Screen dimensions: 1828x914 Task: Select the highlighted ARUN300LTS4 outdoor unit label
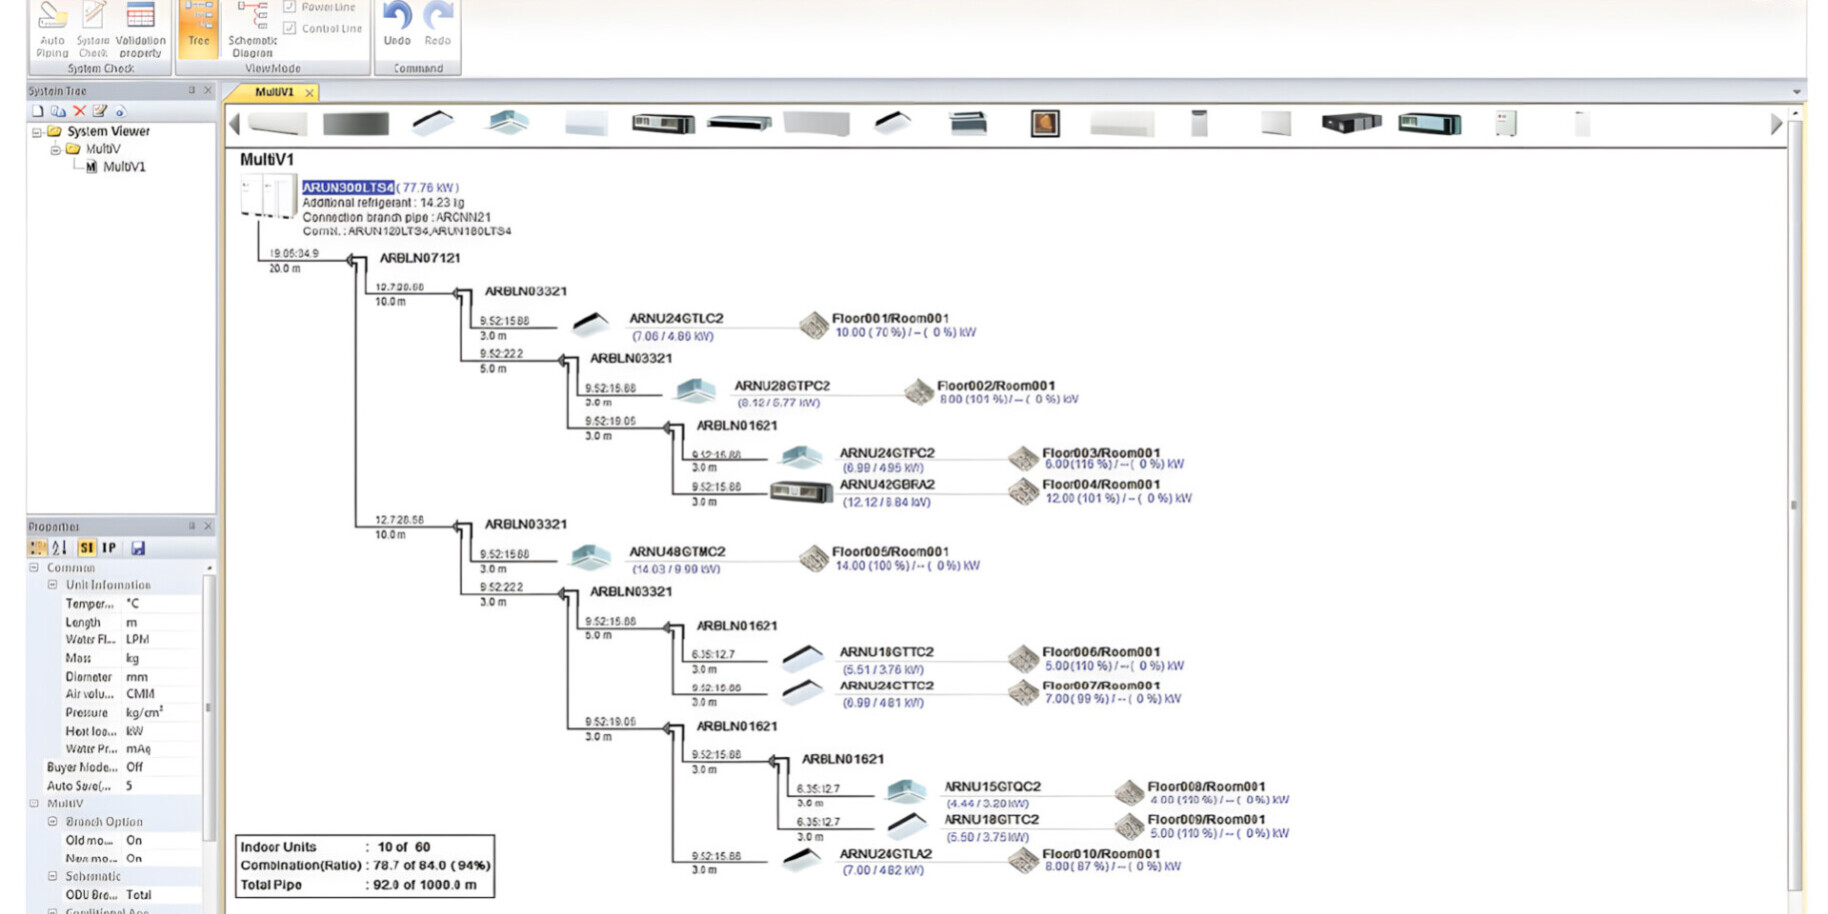348,187
